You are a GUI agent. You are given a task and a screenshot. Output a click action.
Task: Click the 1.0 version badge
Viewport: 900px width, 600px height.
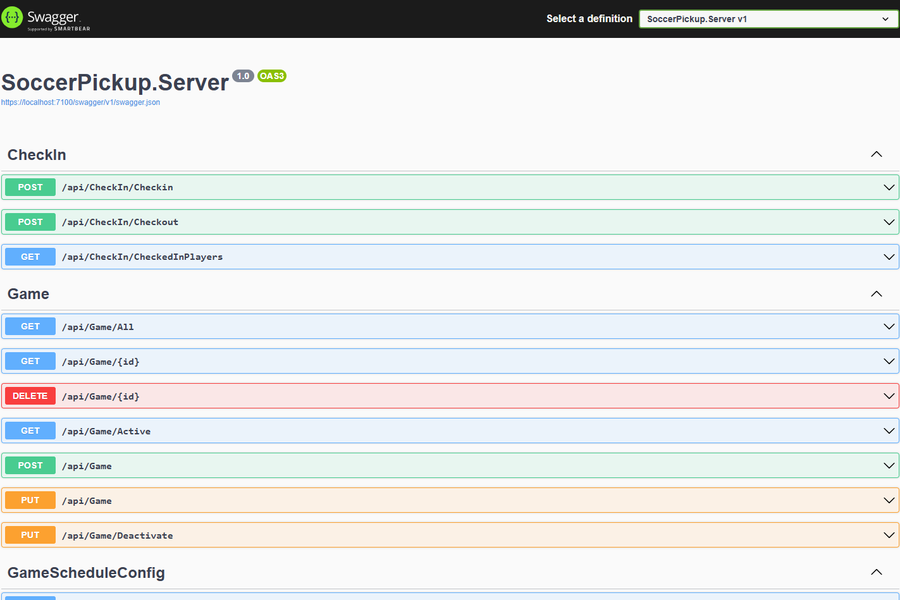click(x=243, y=76)
